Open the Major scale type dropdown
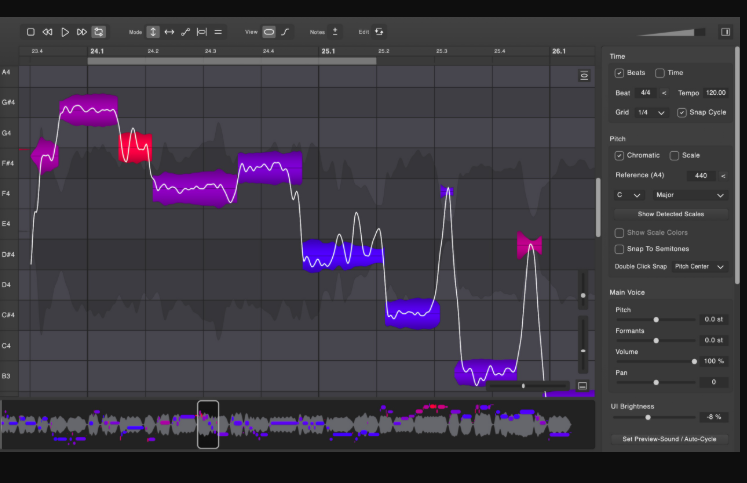The image size is (747, 483). tap(690, 195)
